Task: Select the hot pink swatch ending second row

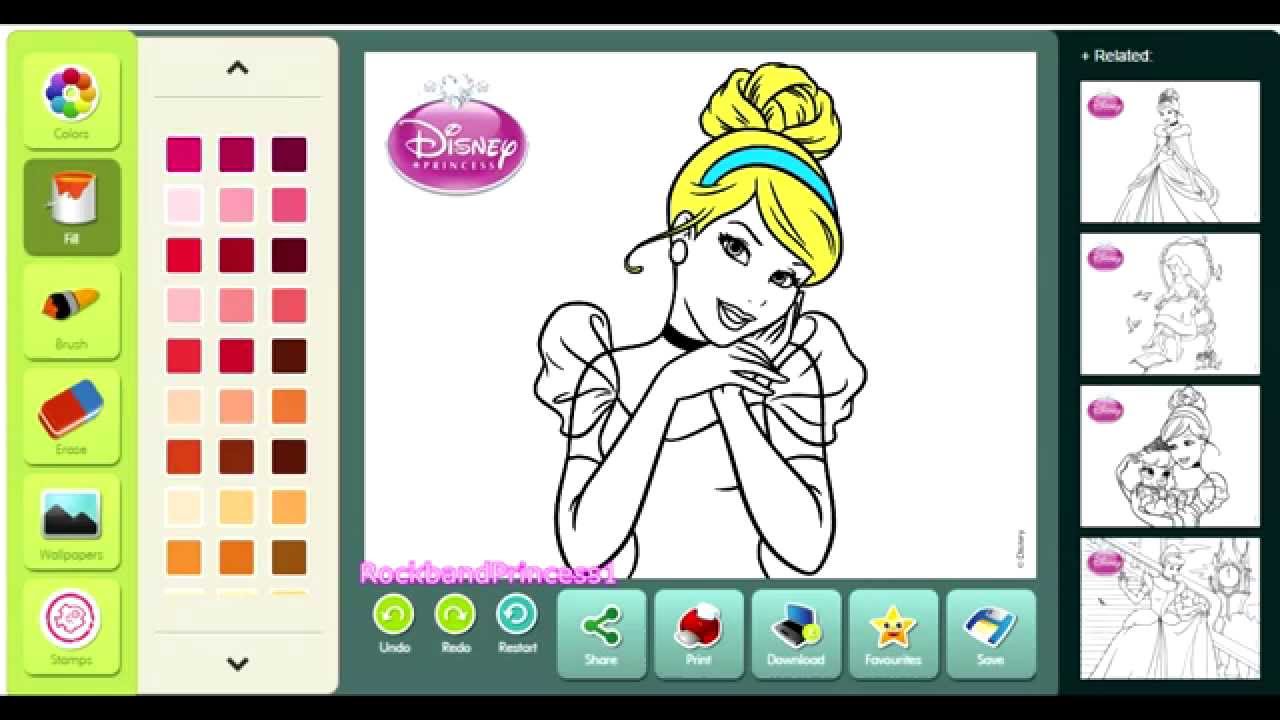Action: point(289,205)
